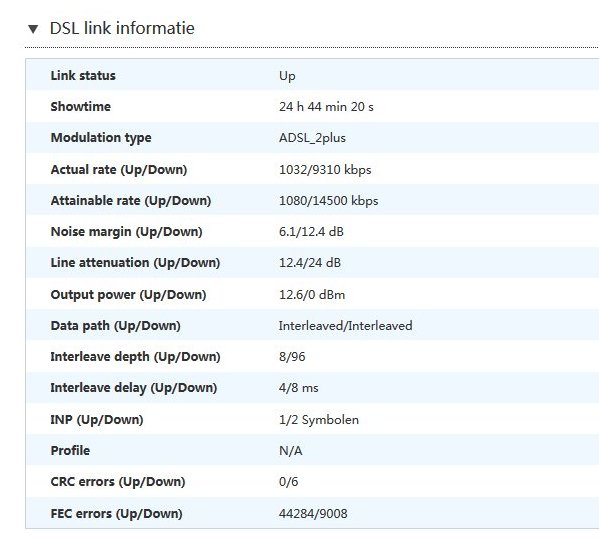Select the value '12.6/0 dBm'
Screen dimensions: 599x549
312,295
